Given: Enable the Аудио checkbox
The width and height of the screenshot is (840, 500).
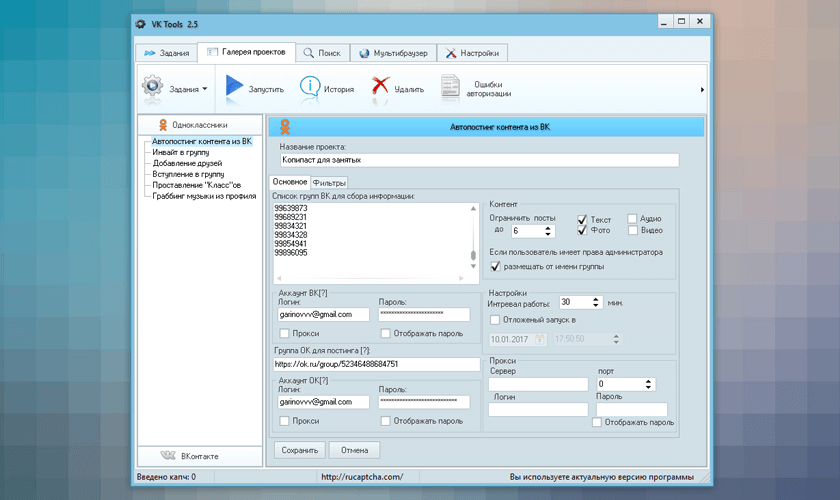Looking at the screenshot, I should (632, 219).
